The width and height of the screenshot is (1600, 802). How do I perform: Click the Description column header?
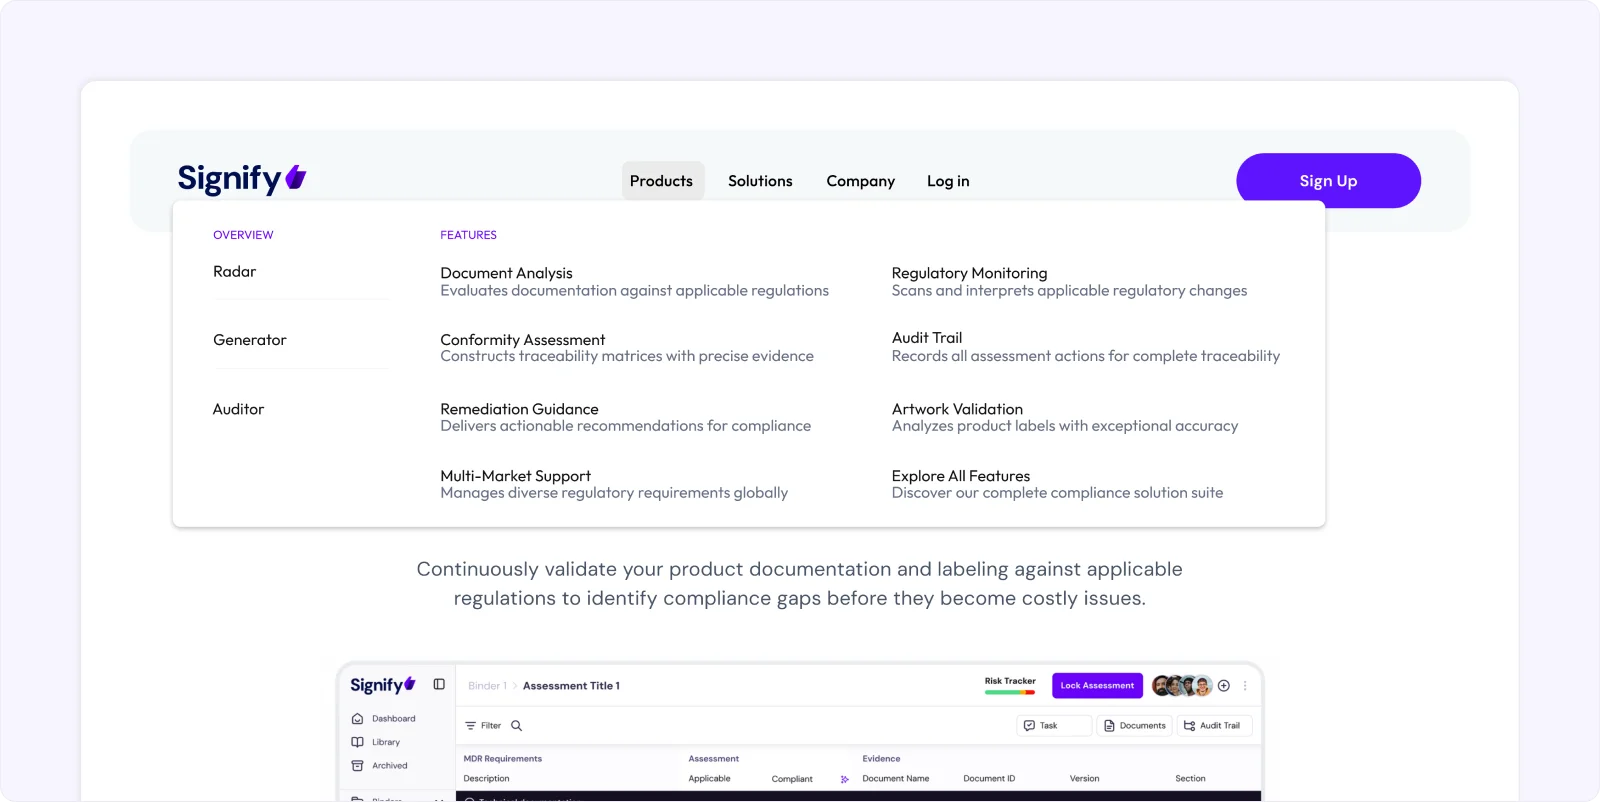pyautogui.click(x=486, y=778)
